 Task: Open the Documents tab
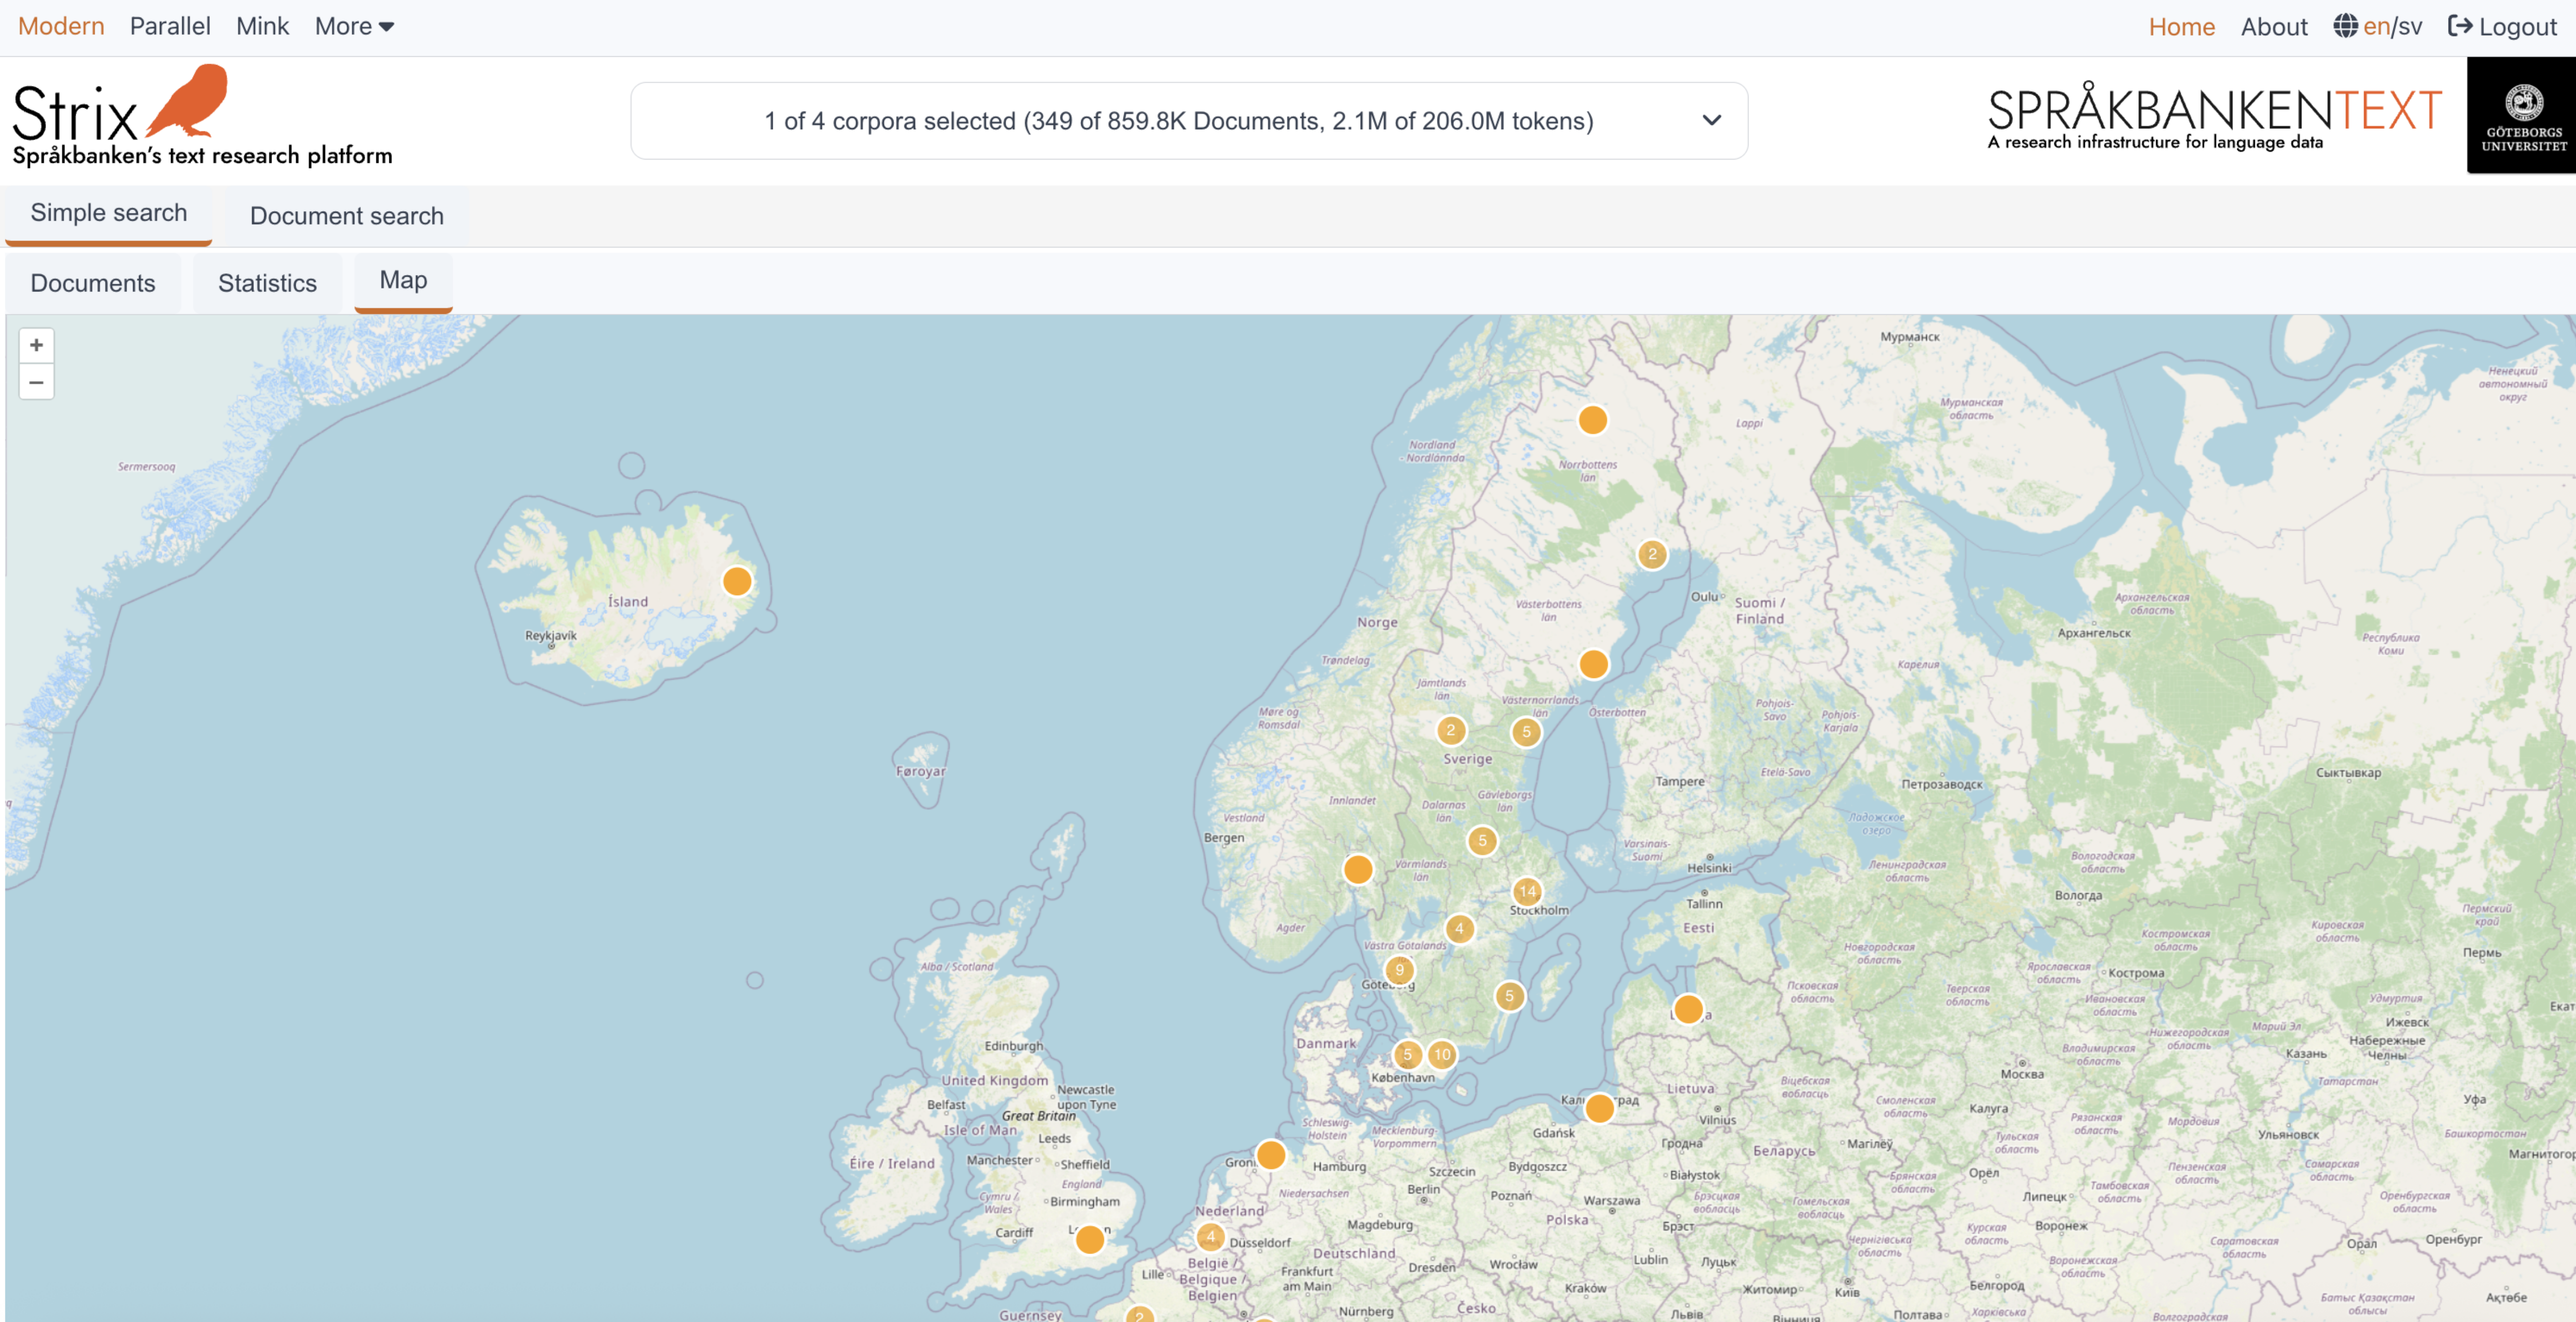click(x=93, y=283)
